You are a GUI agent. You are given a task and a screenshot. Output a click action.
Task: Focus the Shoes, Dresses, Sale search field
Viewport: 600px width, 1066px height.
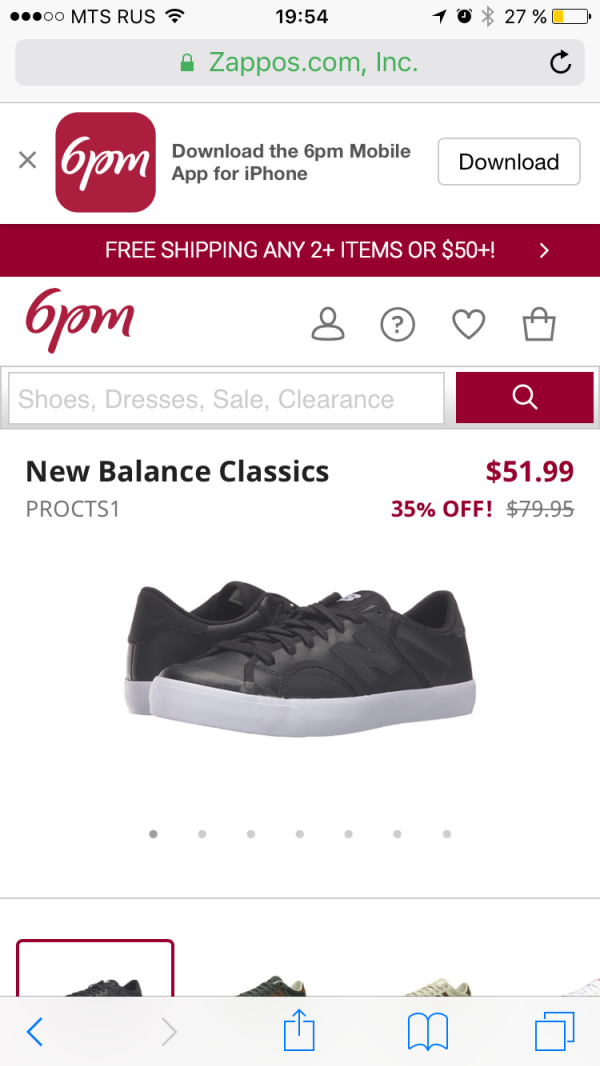pyautogui.click(x=226, y=399)
